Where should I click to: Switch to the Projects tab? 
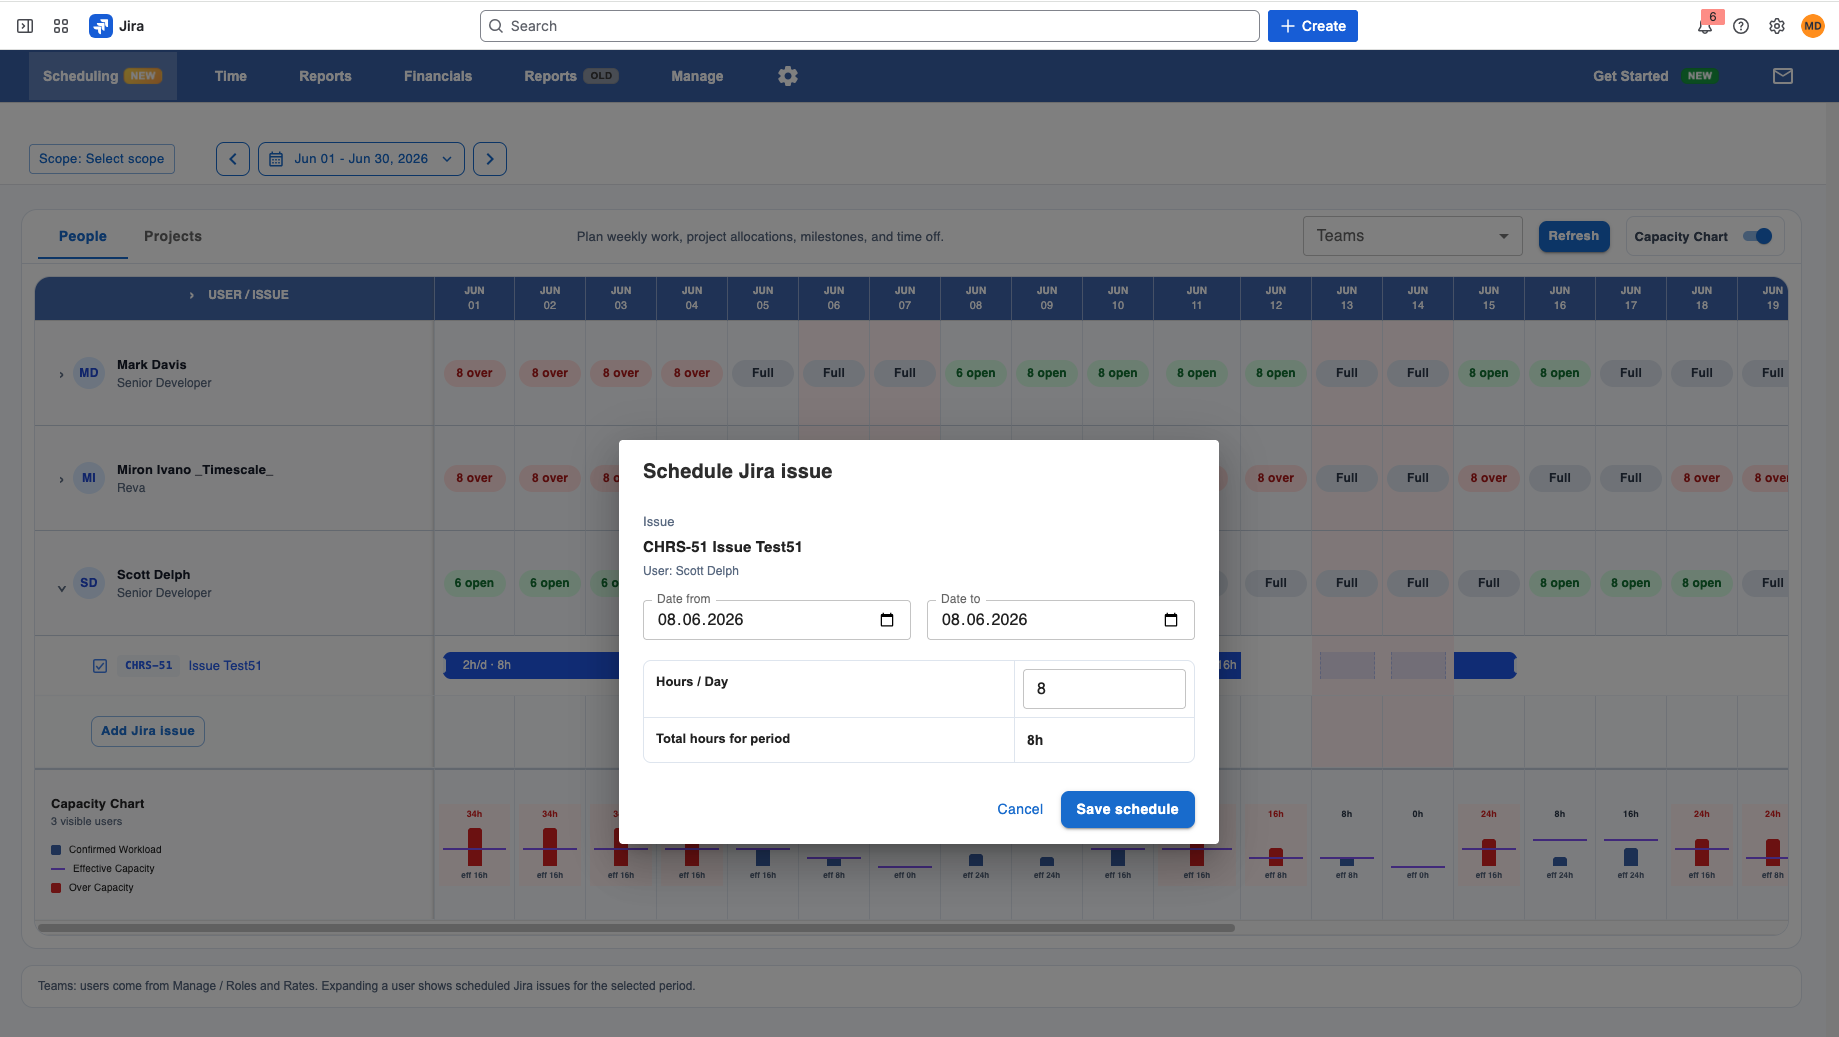(173, 236)
